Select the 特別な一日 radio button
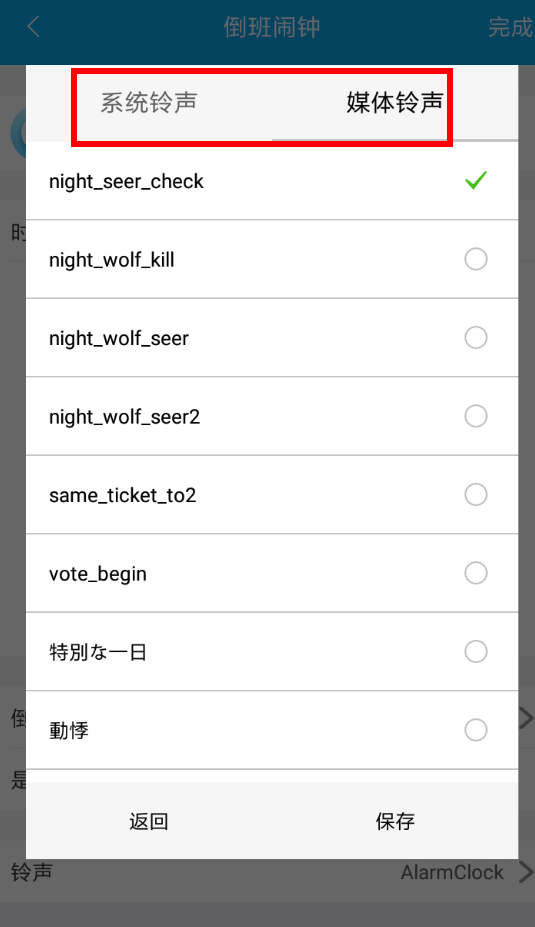The image size is (535, 927). coord(476,652)
